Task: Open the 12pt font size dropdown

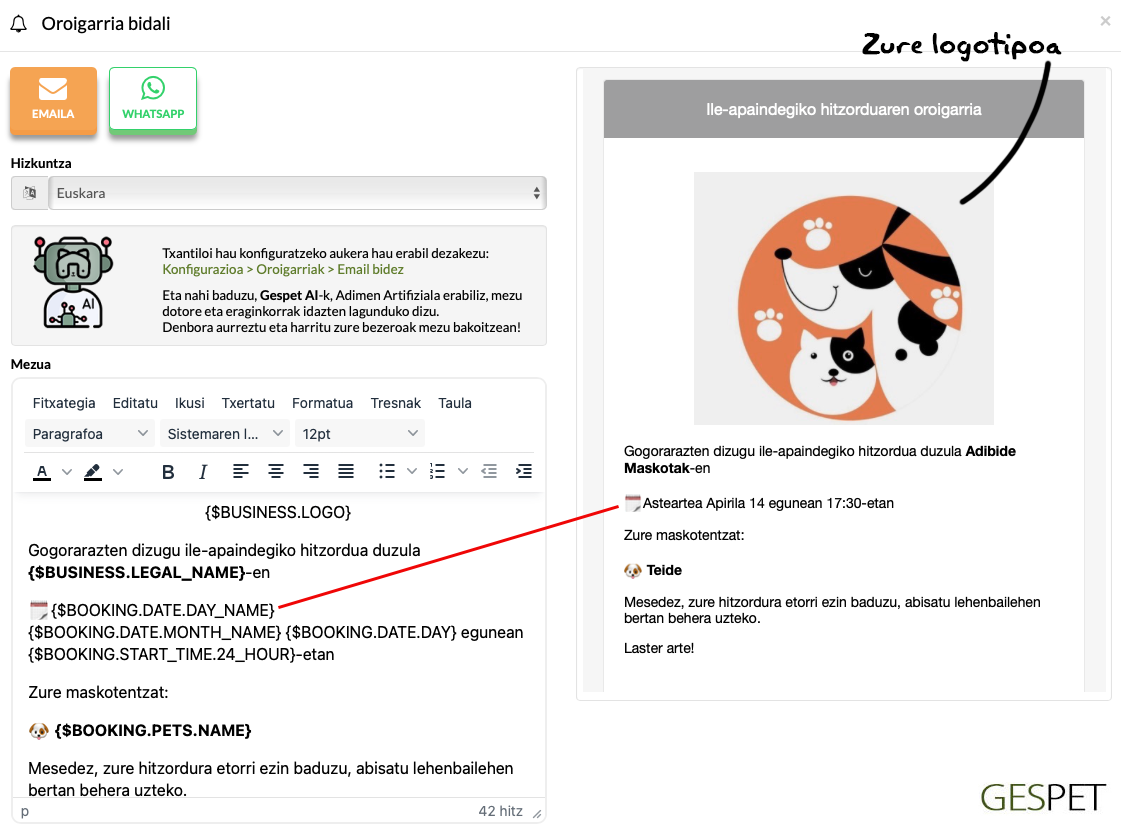Action: pos(359,433)
